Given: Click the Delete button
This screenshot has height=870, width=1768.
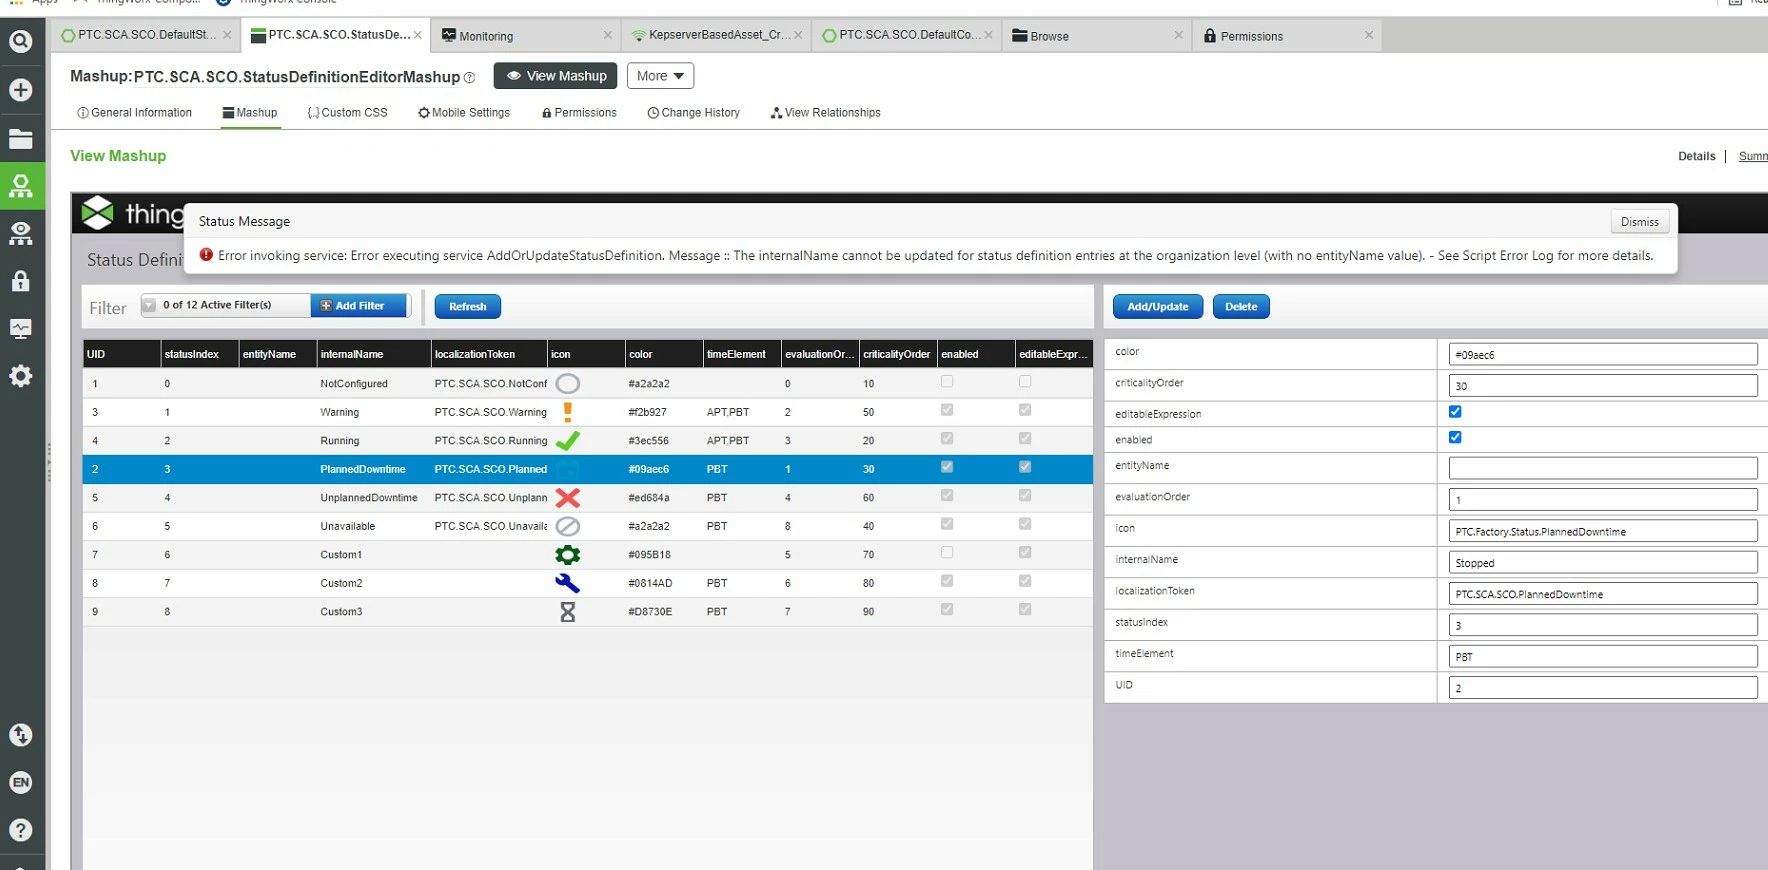Looking at the screenshot, I should (1241, 307).
